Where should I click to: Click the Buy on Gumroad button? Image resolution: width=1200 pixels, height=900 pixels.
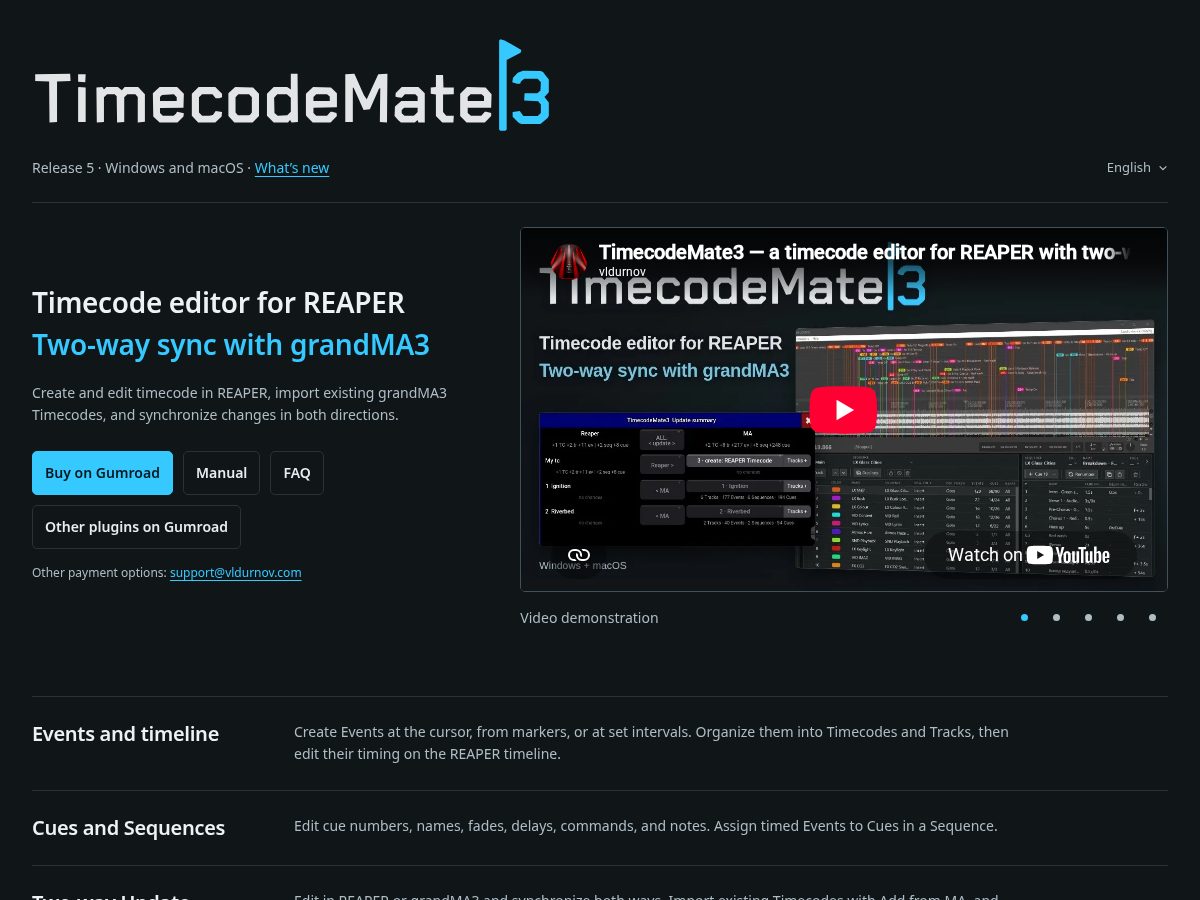102,473
